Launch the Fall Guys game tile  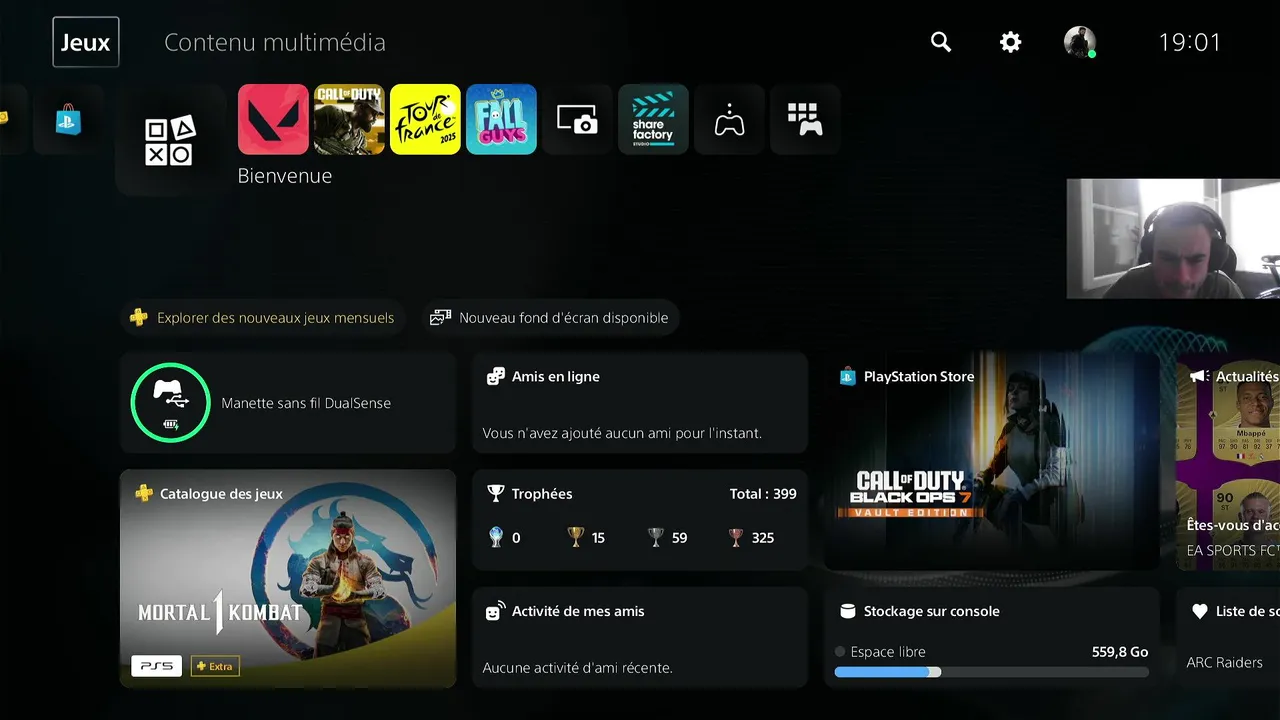tap(501, 119)
